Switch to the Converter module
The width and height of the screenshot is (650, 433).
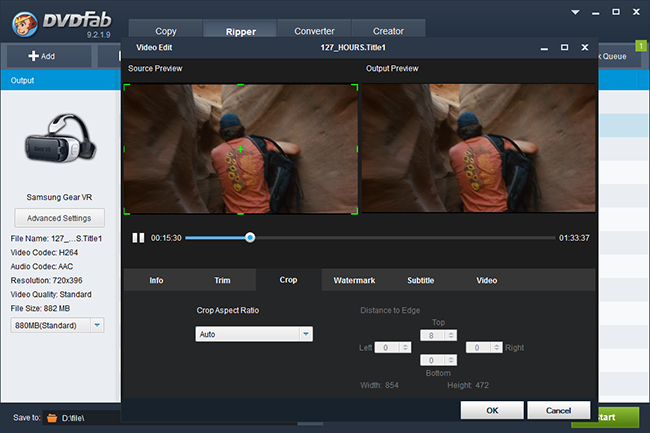pos(314,31)
